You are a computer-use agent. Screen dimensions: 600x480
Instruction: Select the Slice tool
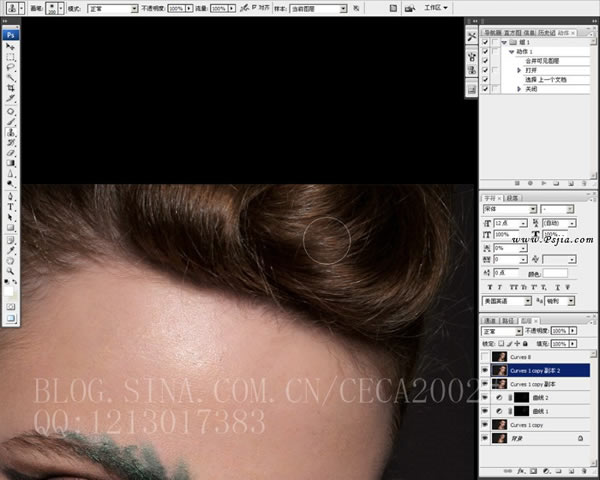pos(10,98)
